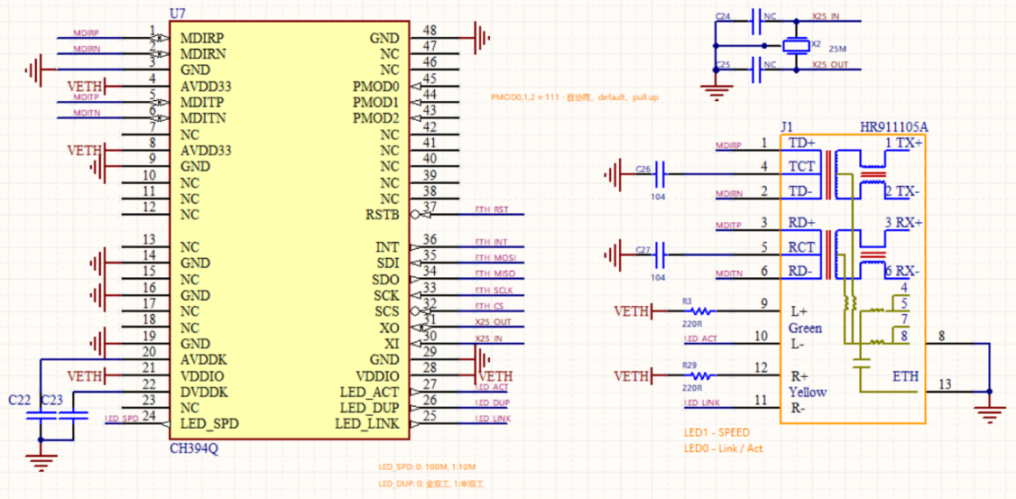The image size is (1016, 499).
Task: Select the MDIRP net label at J1
Action: (728, 146)
